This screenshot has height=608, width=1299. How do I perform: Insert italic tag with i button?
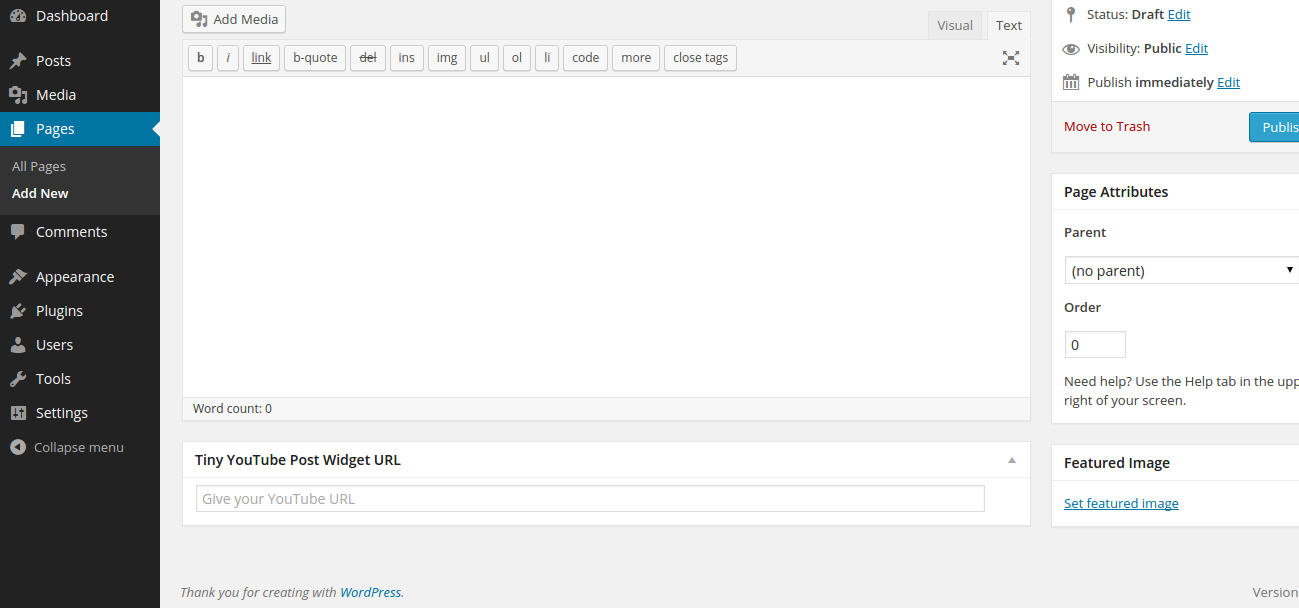click(x=228, y=58)
